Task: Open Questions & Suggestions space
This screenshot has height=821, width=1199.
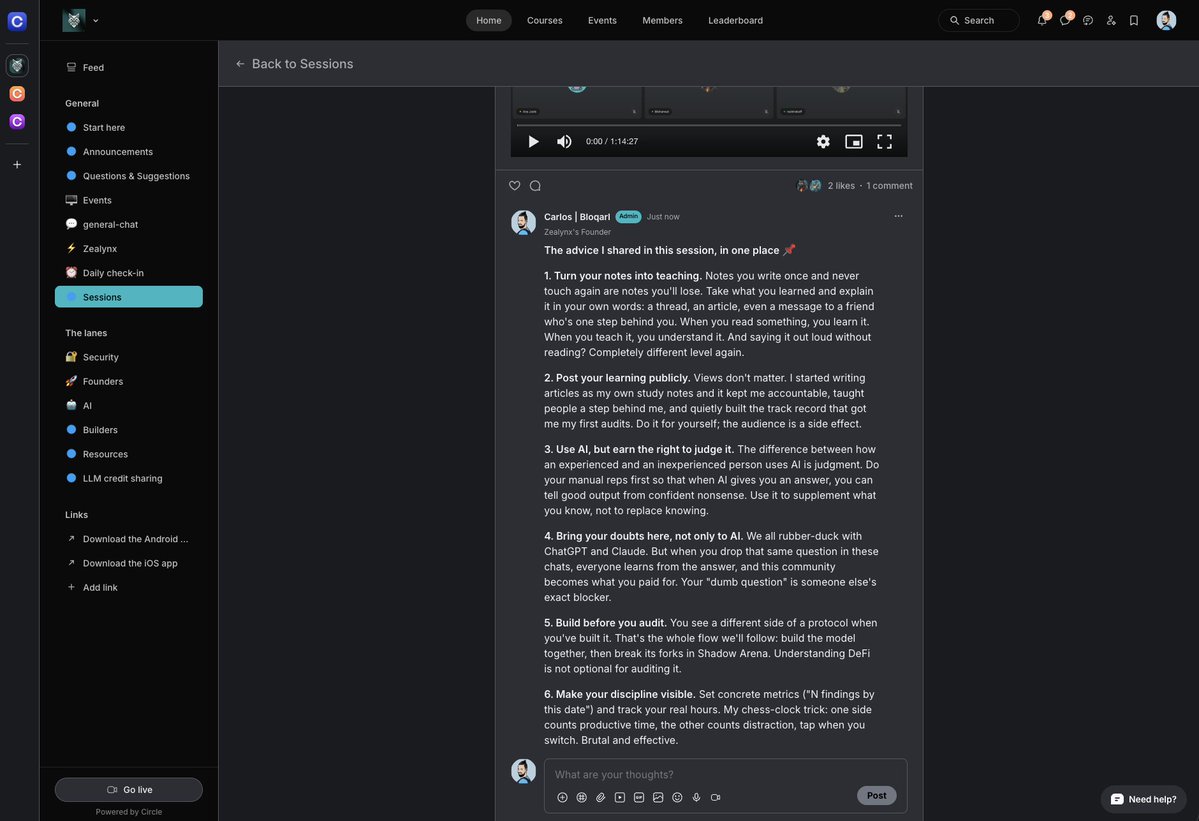Action: (128, 176)
